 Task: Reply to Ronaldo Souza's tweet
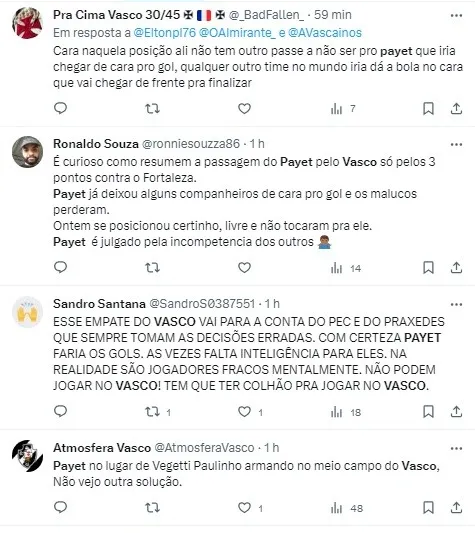[61, 268]
